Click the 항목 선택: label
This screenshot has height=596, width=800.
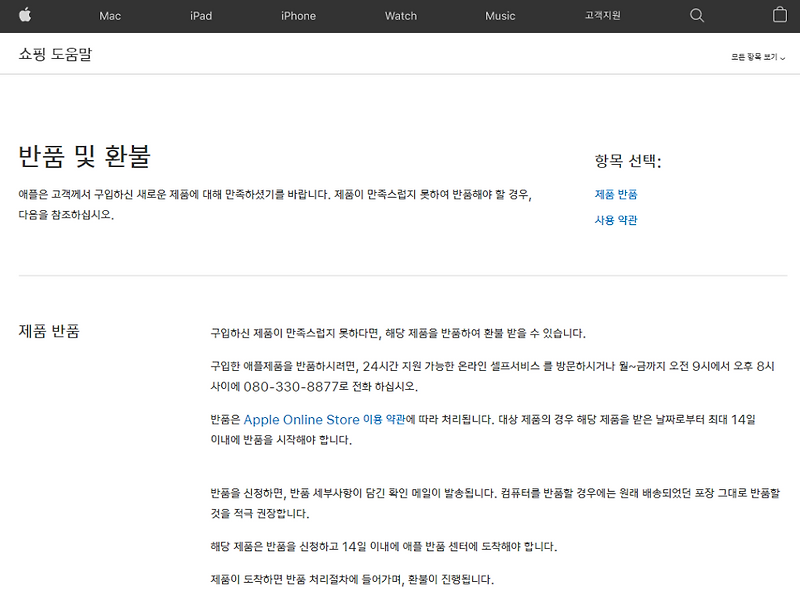pos(628,161)
